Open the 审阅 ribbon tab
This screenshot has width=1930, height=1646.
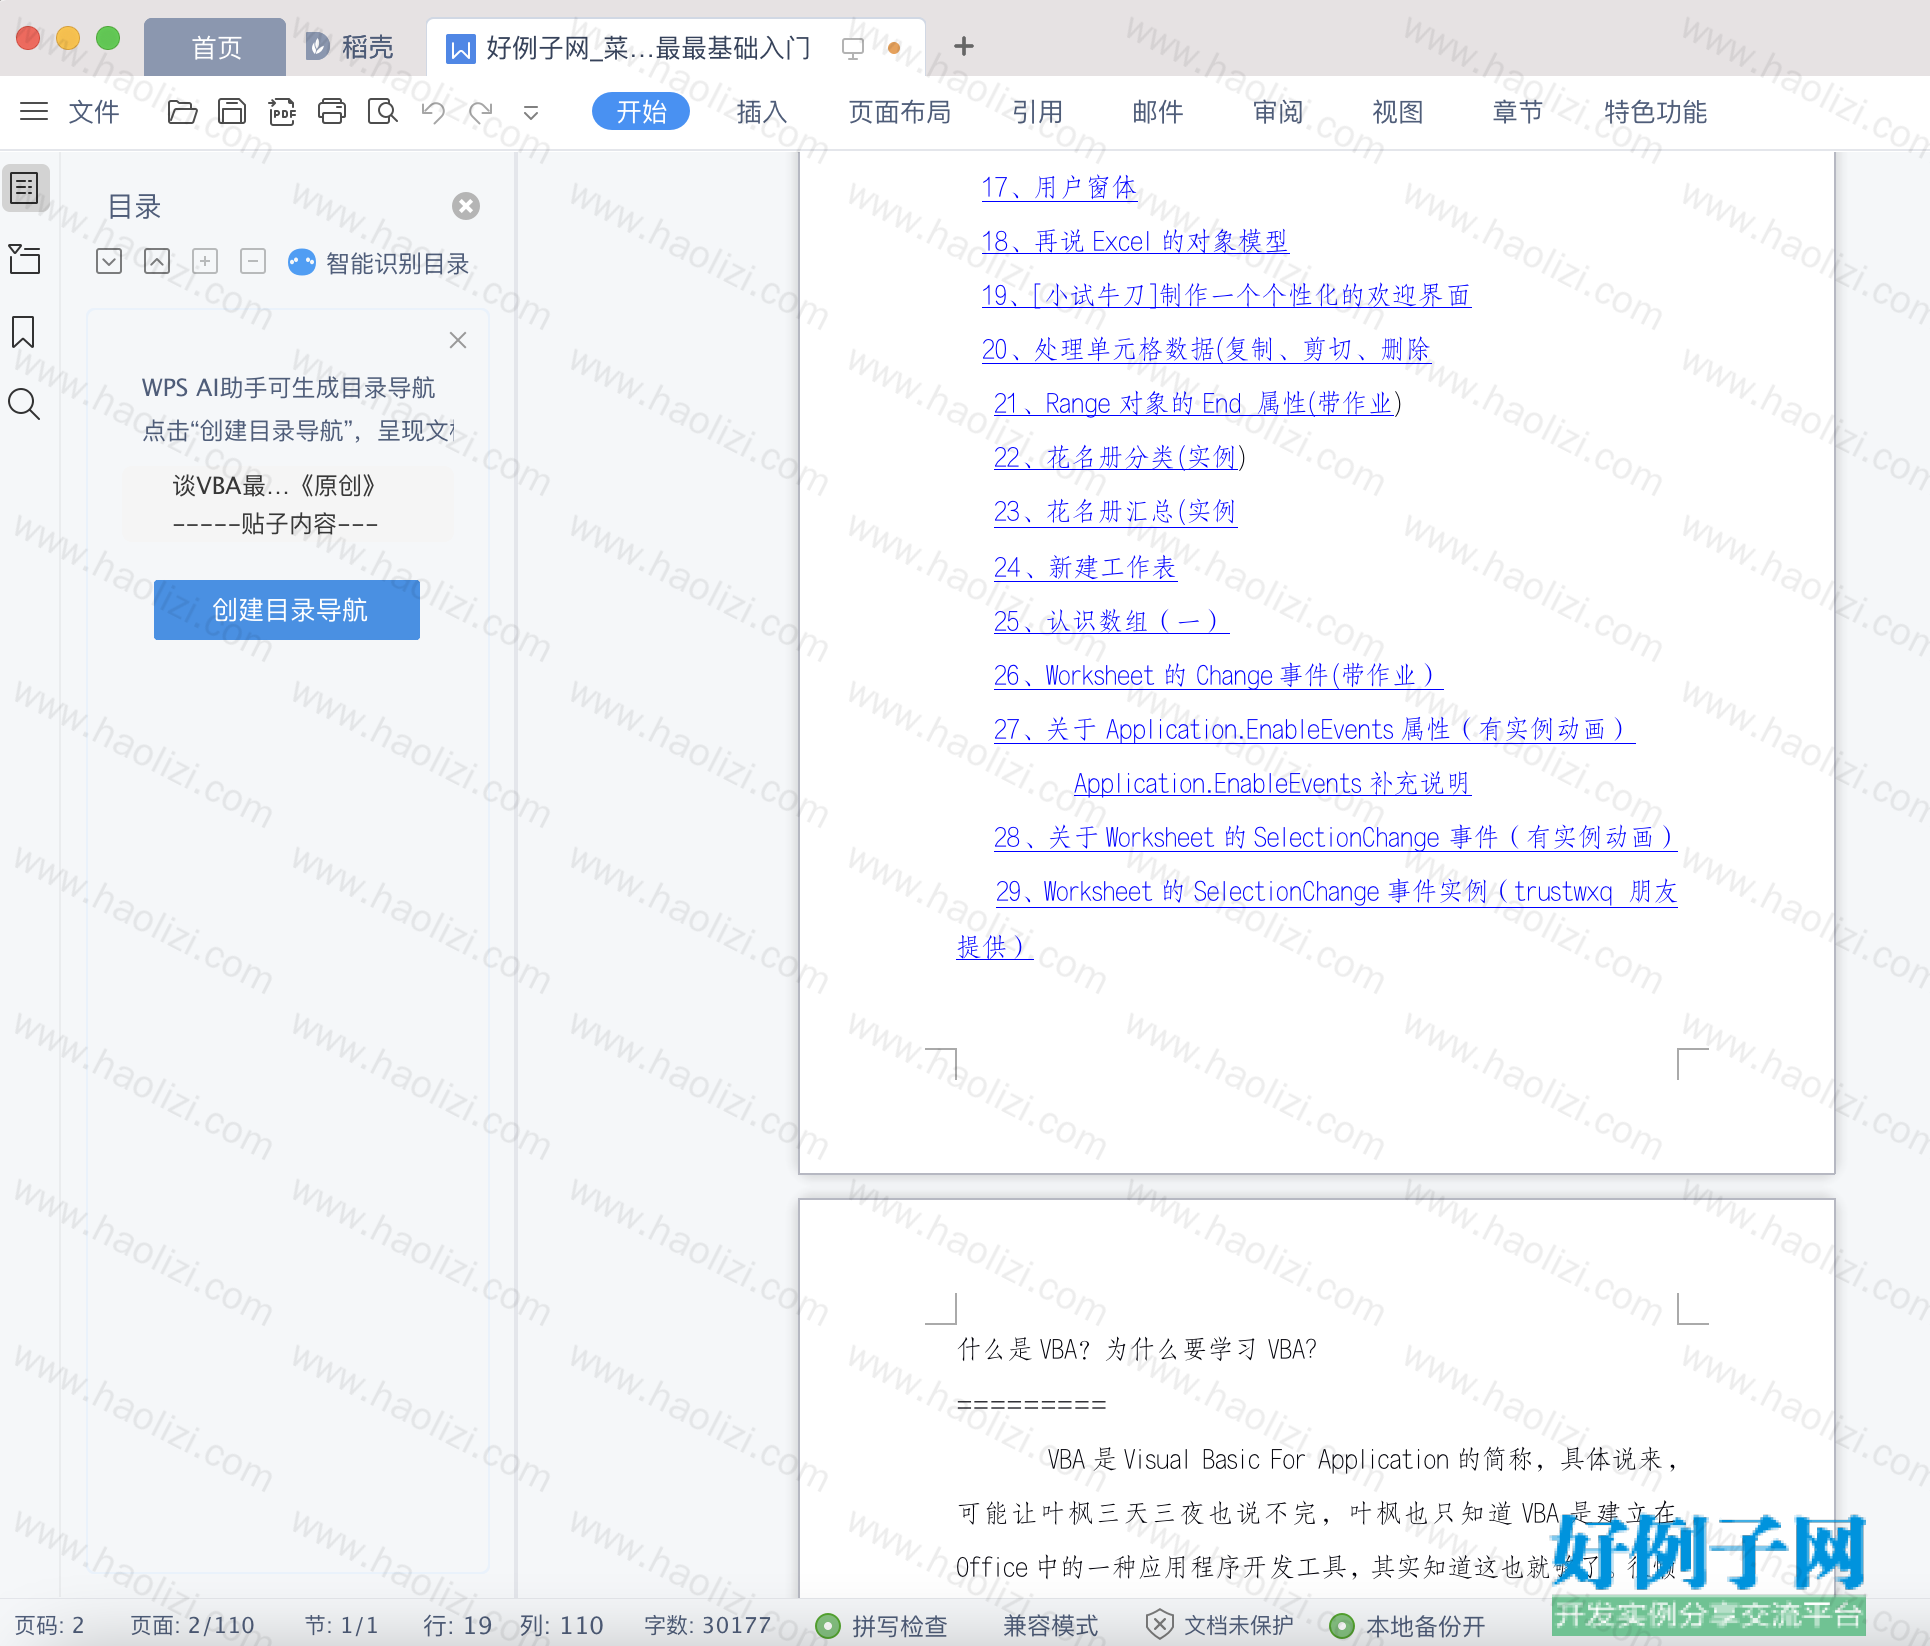coord(1279,111)
